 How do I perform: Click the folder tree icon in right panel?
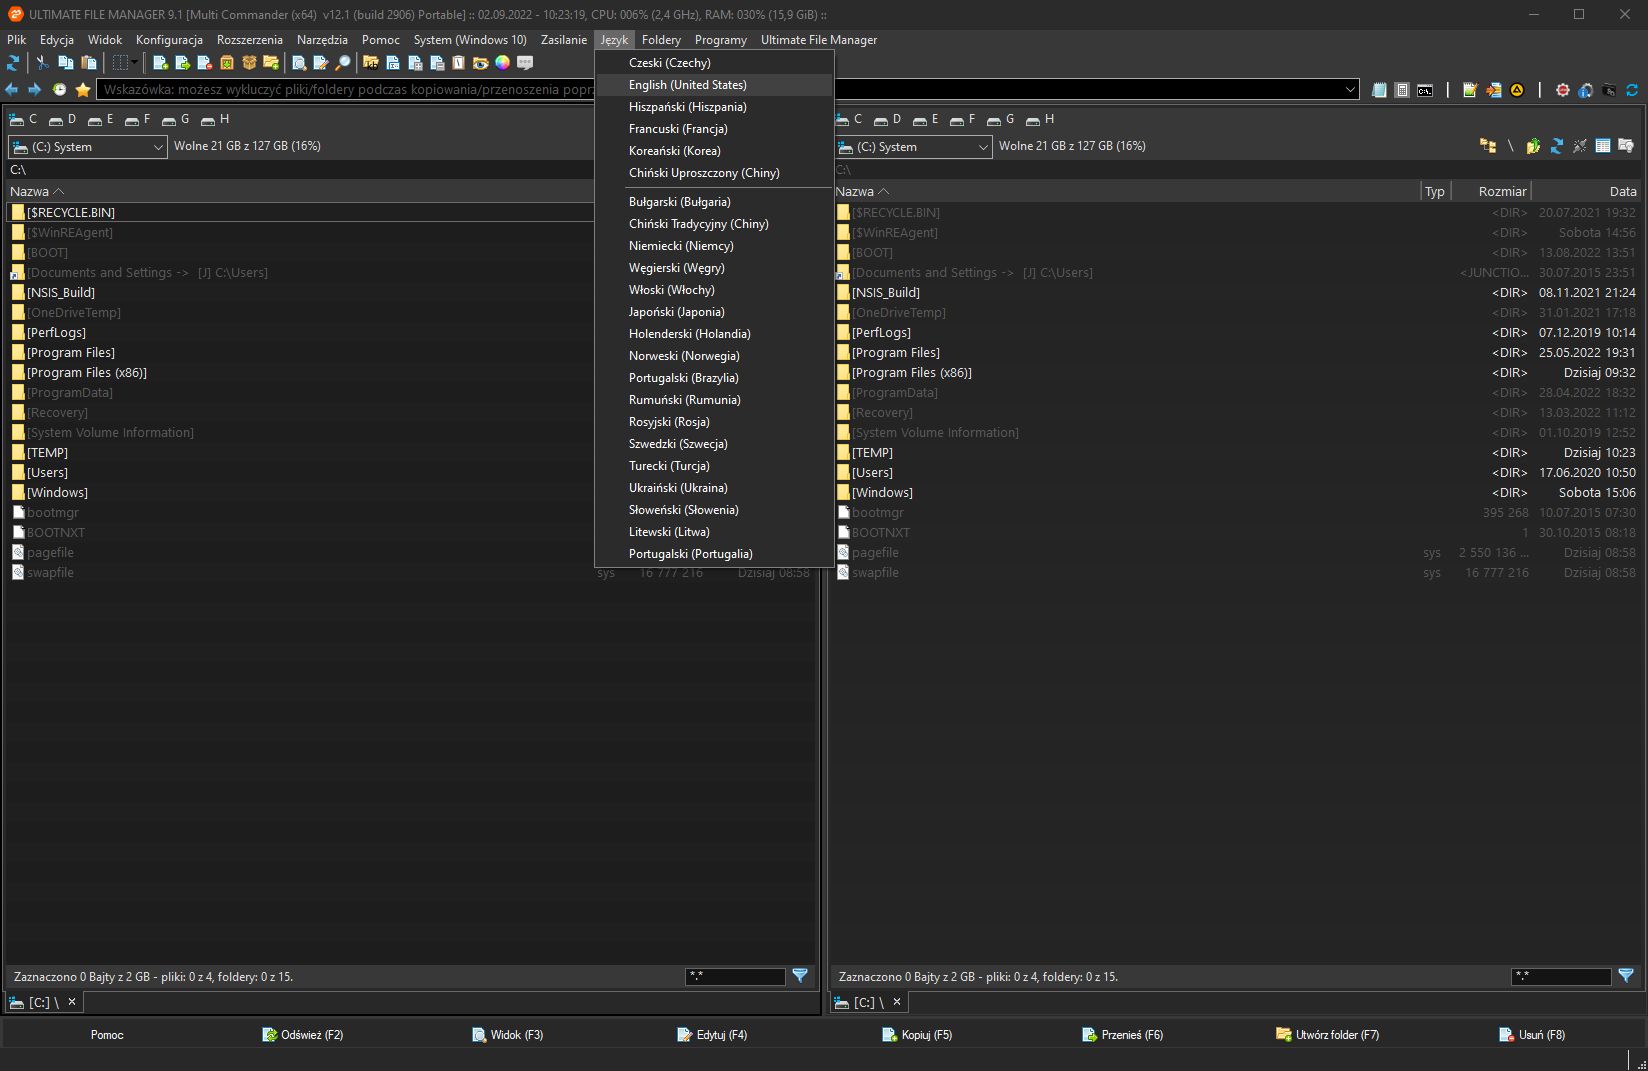(x=1488, y=146)
